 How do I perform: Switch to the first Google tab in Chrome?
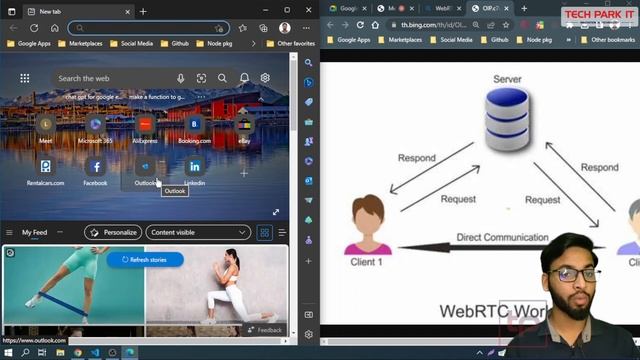[348, 8]
